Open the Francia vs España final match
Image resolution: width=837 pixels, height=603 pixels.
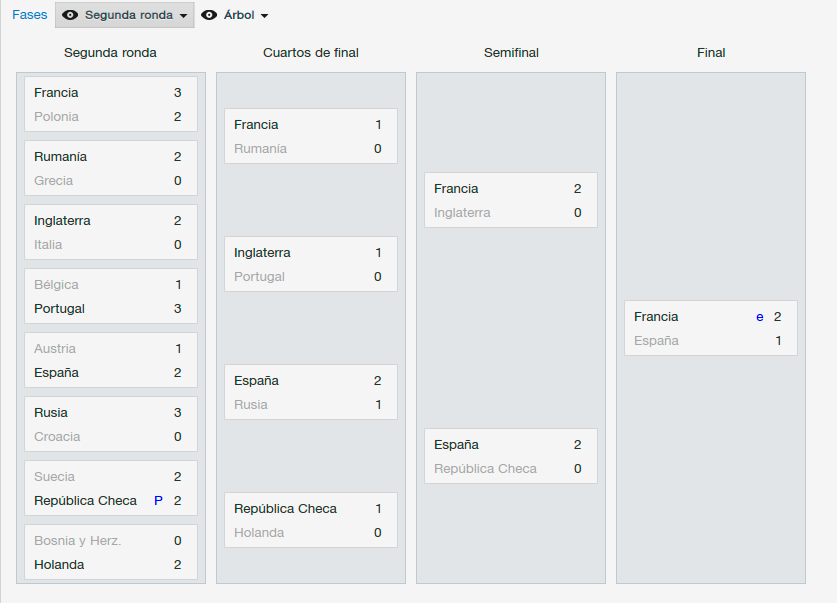click(x=711, y=328)
